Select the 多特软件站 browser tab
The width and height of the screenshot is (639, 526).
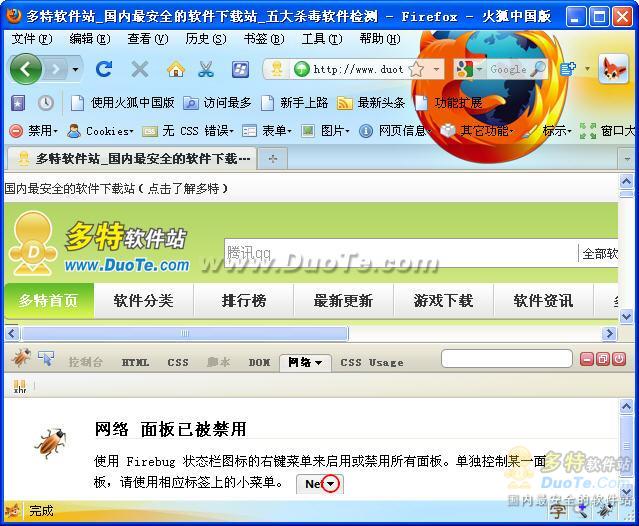[x=132, y=158]
